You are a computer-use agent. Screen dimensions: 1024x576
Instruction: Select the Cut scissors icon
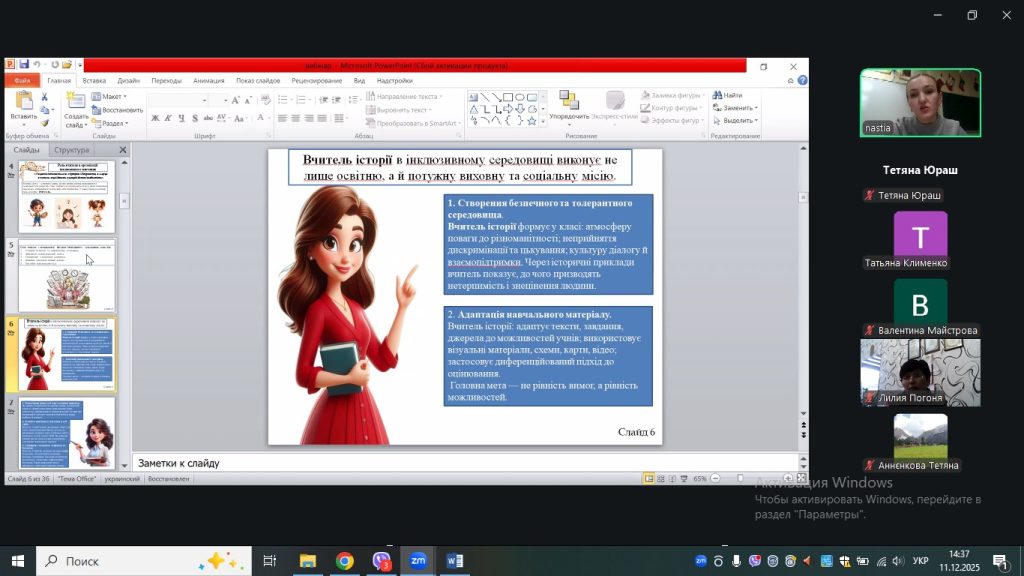pyautogui.click(x=46, y=97)
